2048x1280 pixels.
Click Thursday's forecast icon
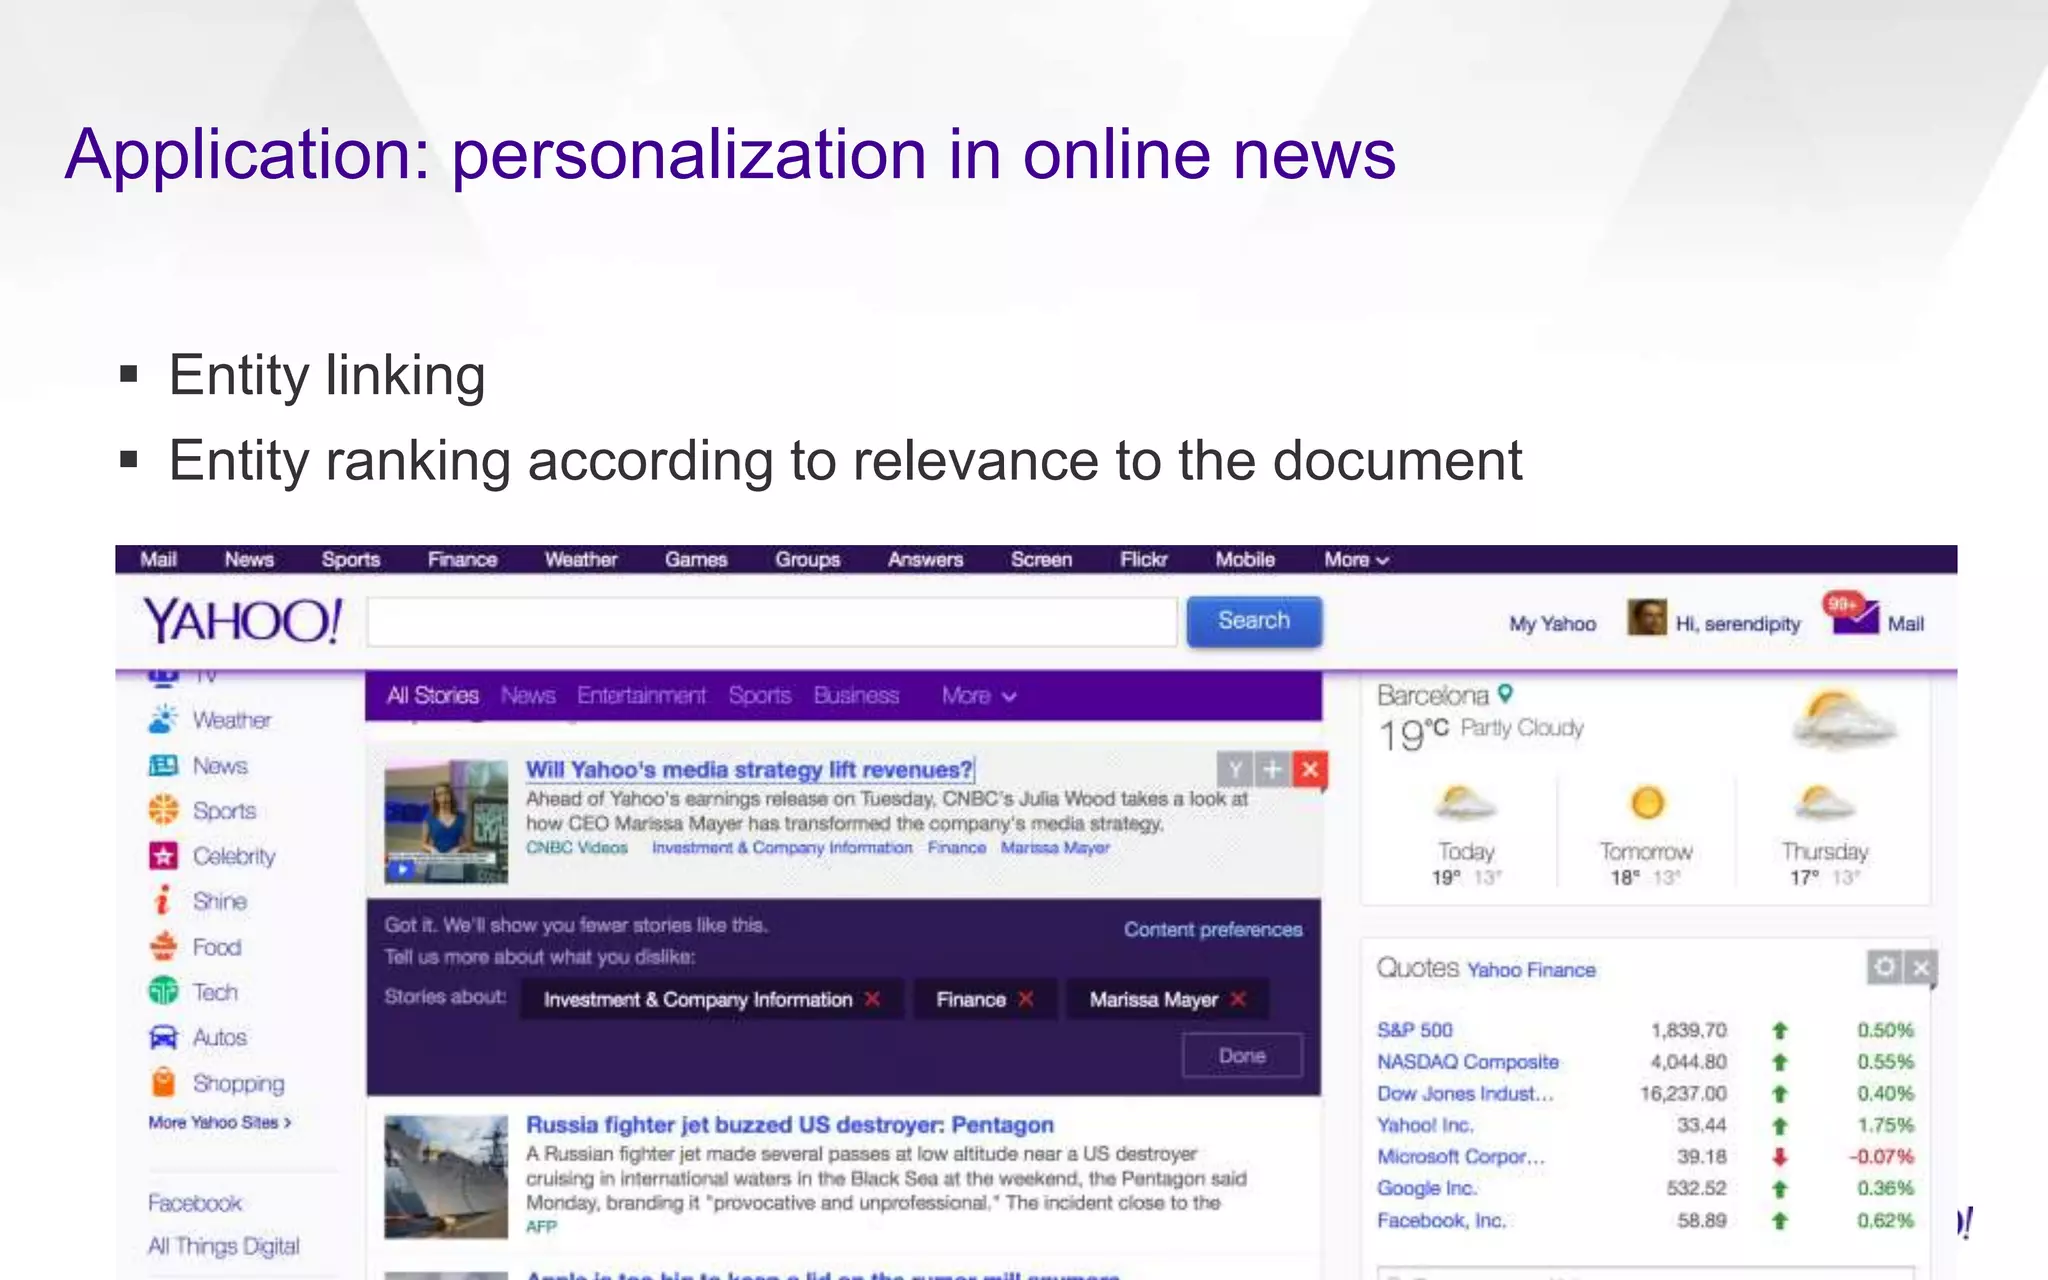[1824, 803]
